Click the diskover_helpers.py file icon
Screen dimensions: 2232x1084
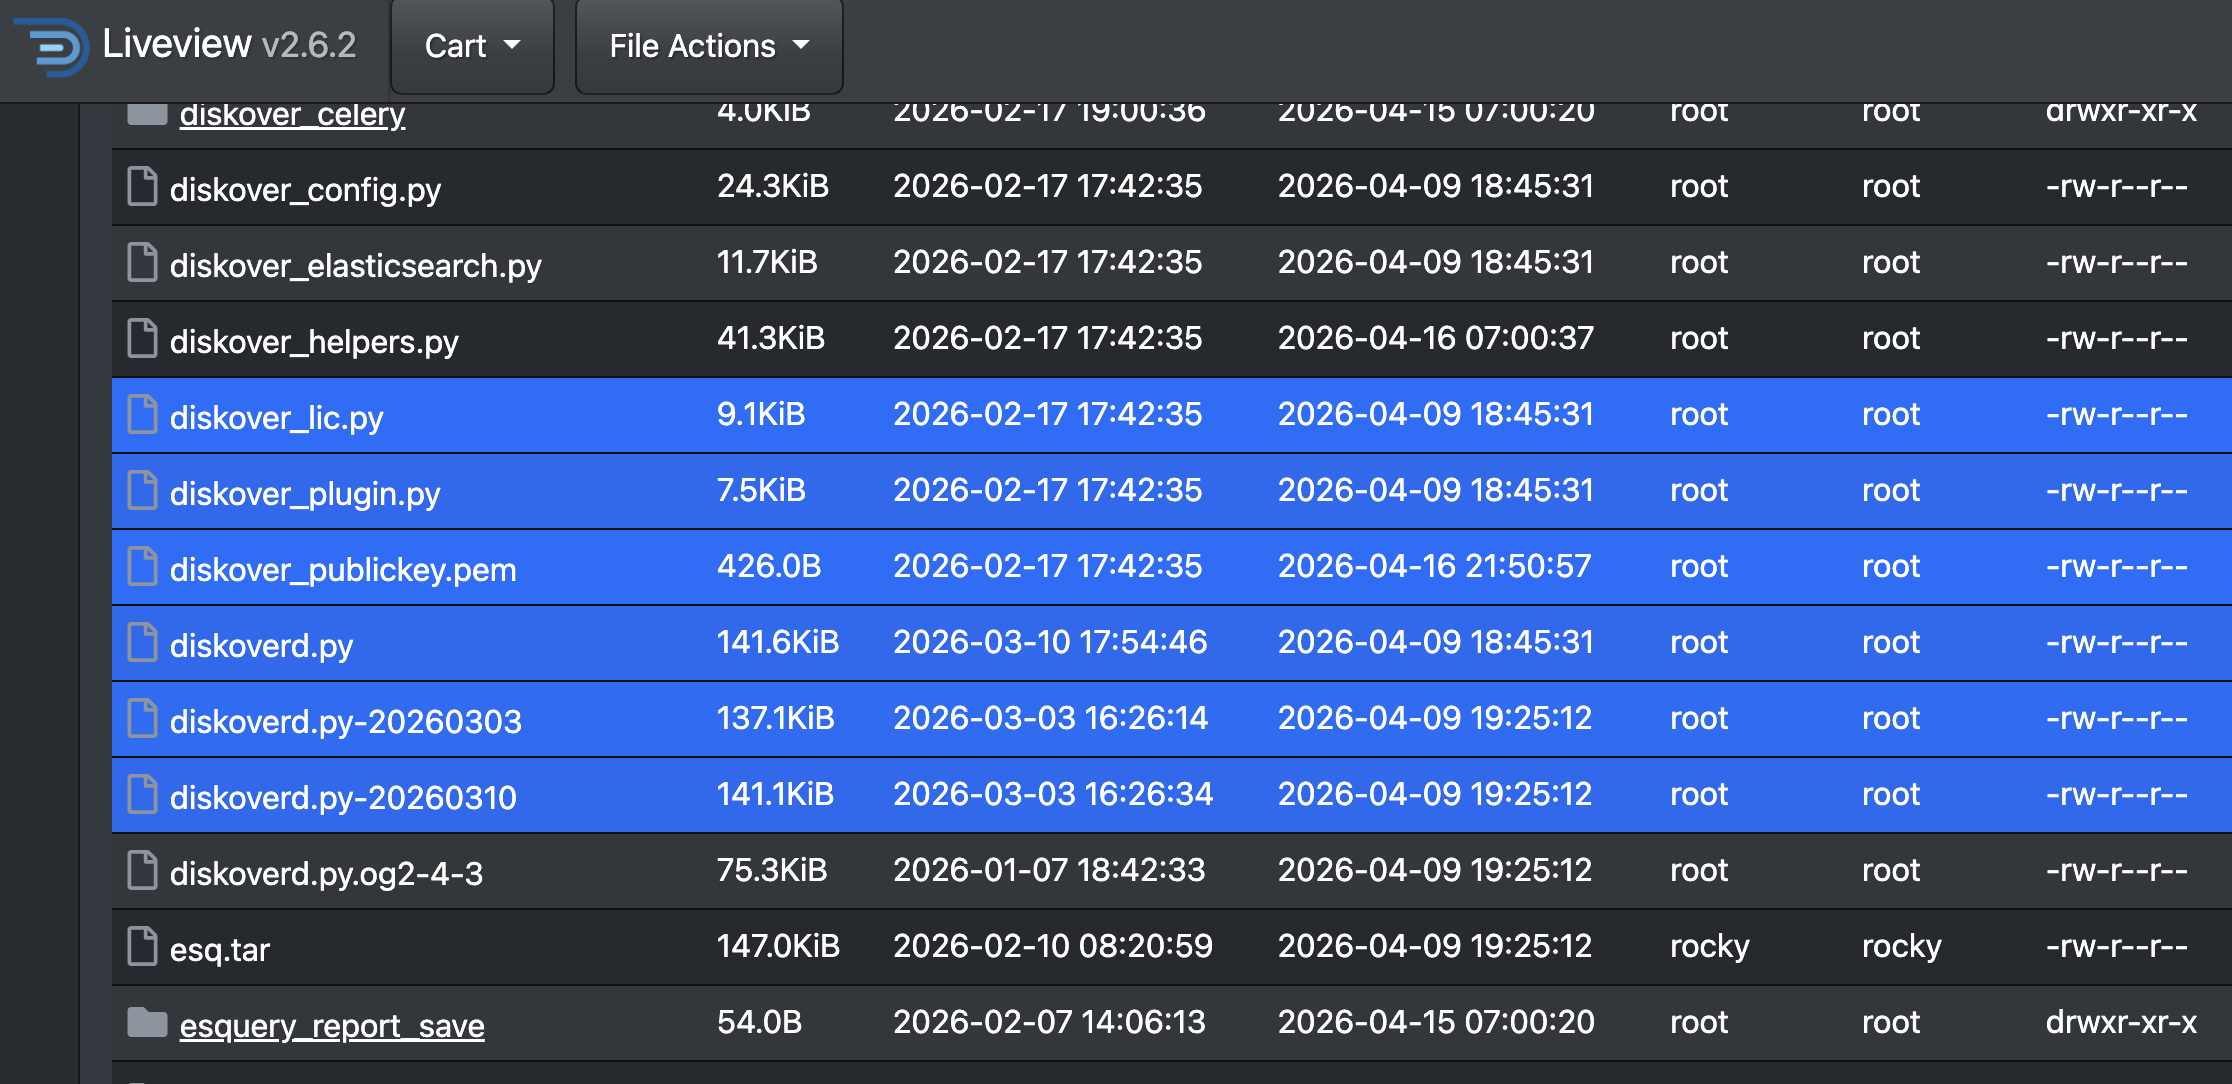[143, 339]
